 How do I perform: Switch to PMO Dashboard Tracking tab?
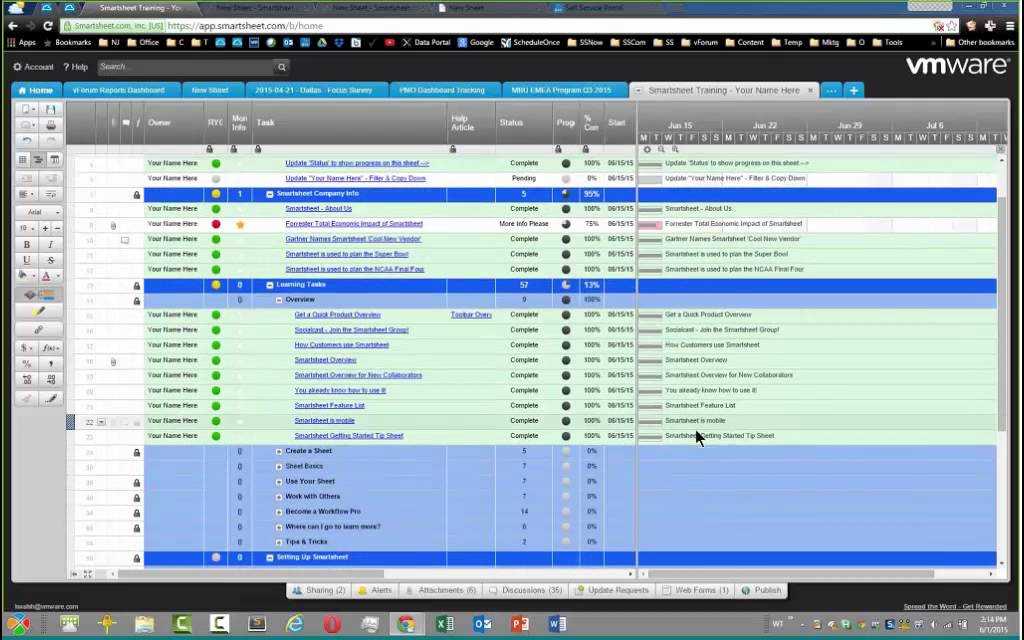pyautogui.click(x=442, y=90)
